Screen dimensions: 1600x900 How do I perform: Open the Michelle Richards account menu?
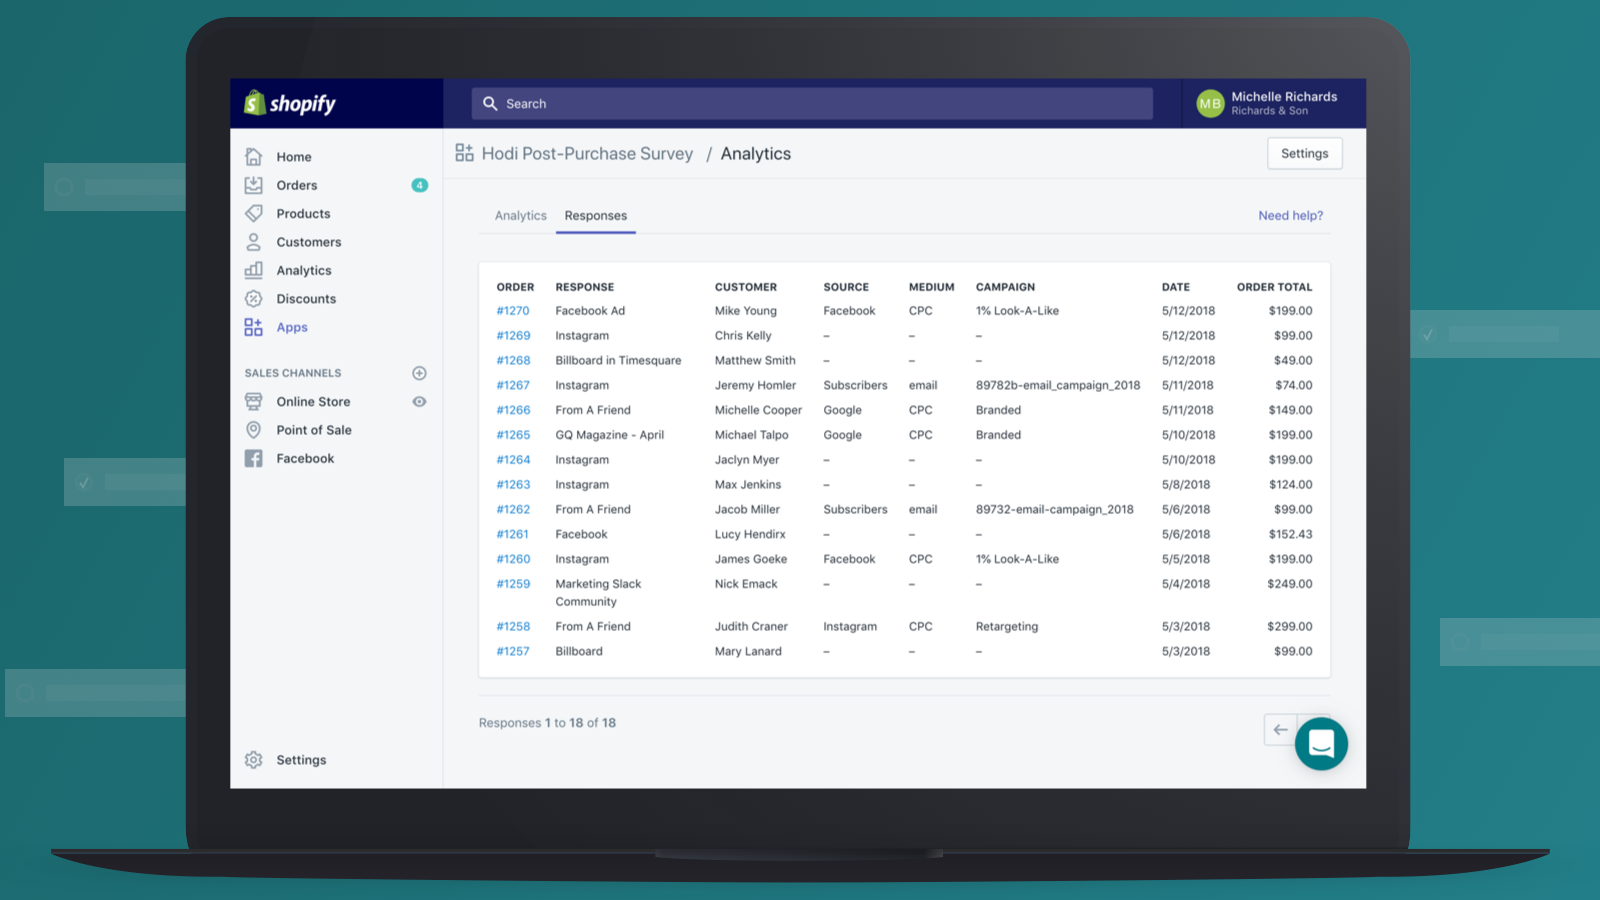pyautogui.click(x=1274, y=103)
